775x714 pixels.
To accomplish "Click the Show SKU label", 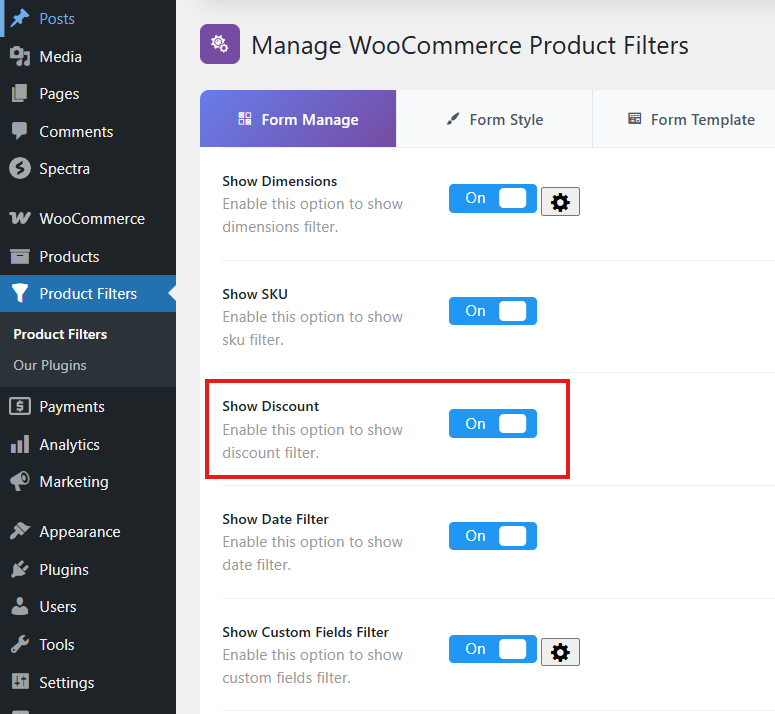I will click(x=255, y=294).
